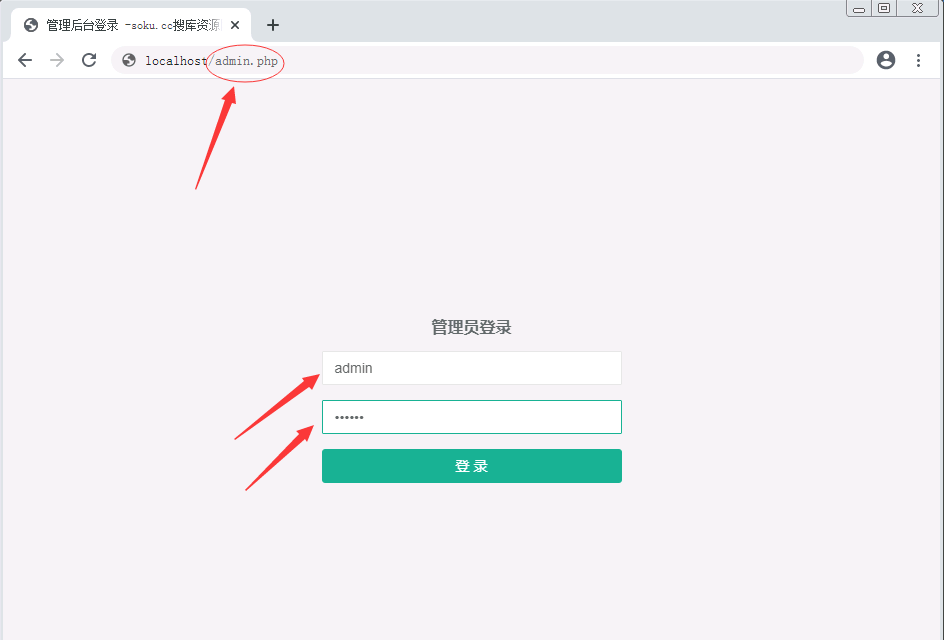Open the three-dot Chrome menu
944x640 pixels.
point(918,60)
